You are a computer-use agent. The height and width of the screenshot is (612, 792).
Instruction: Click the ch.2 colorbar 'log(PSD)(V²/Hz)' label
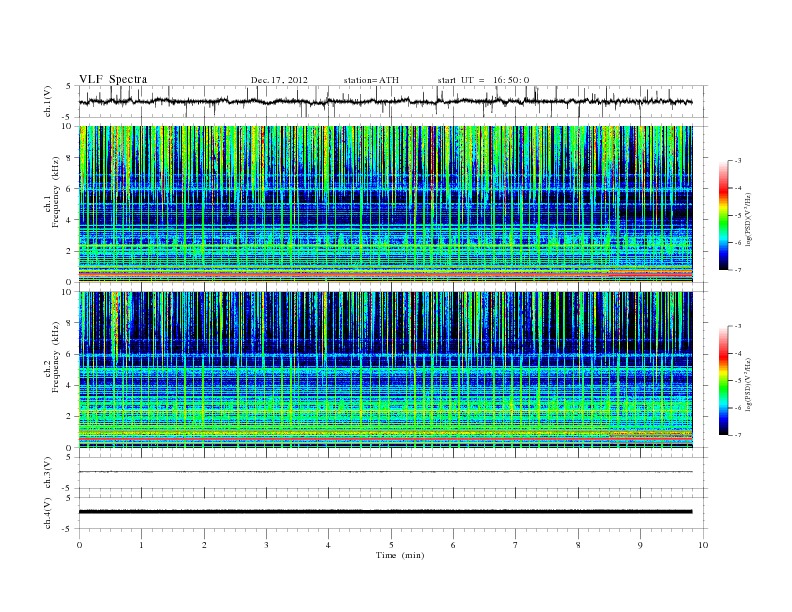click(748, 384)
